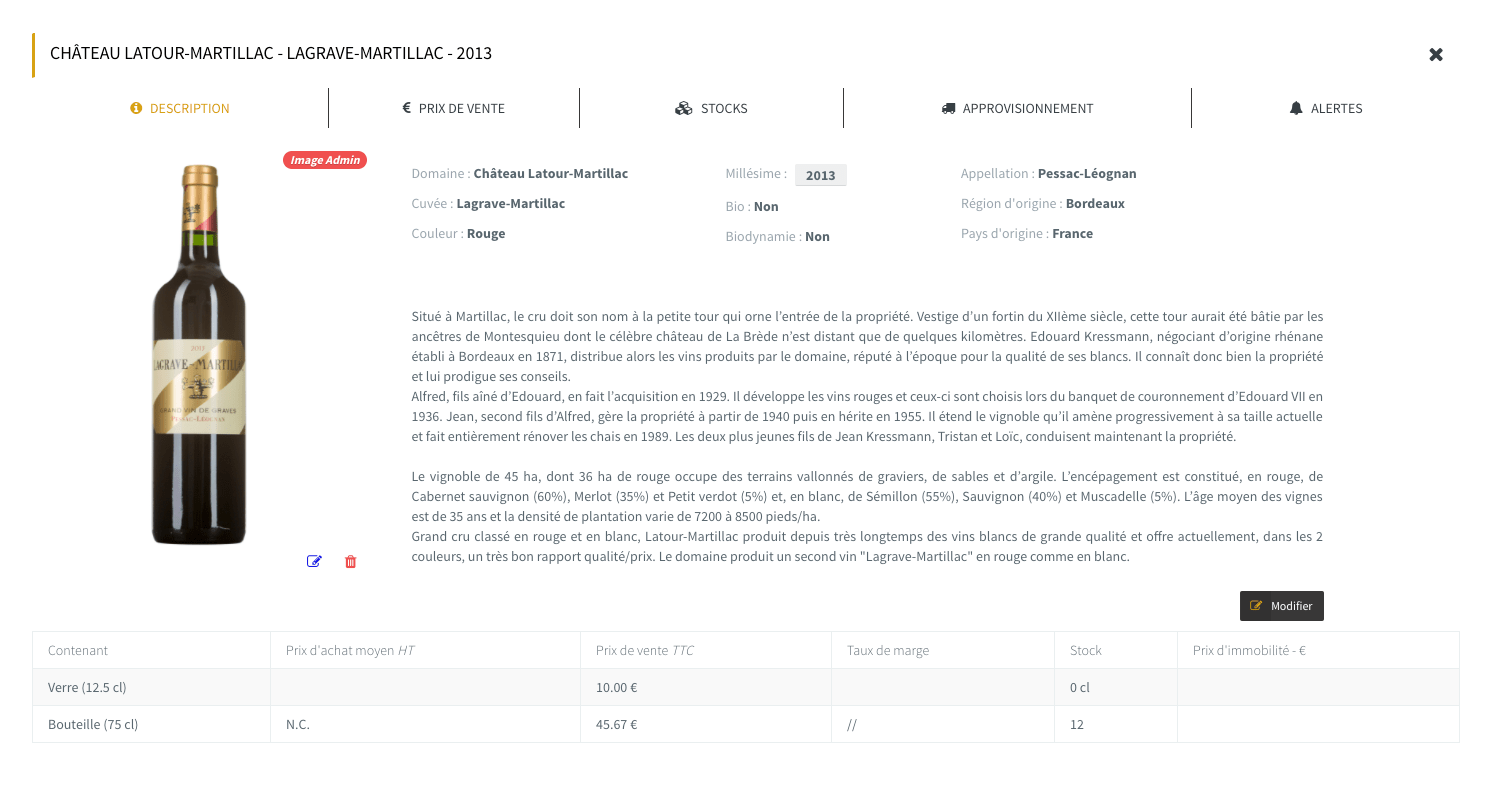
Task: Click the Prix d'immobilité column header
Action: coord(1318,650)
